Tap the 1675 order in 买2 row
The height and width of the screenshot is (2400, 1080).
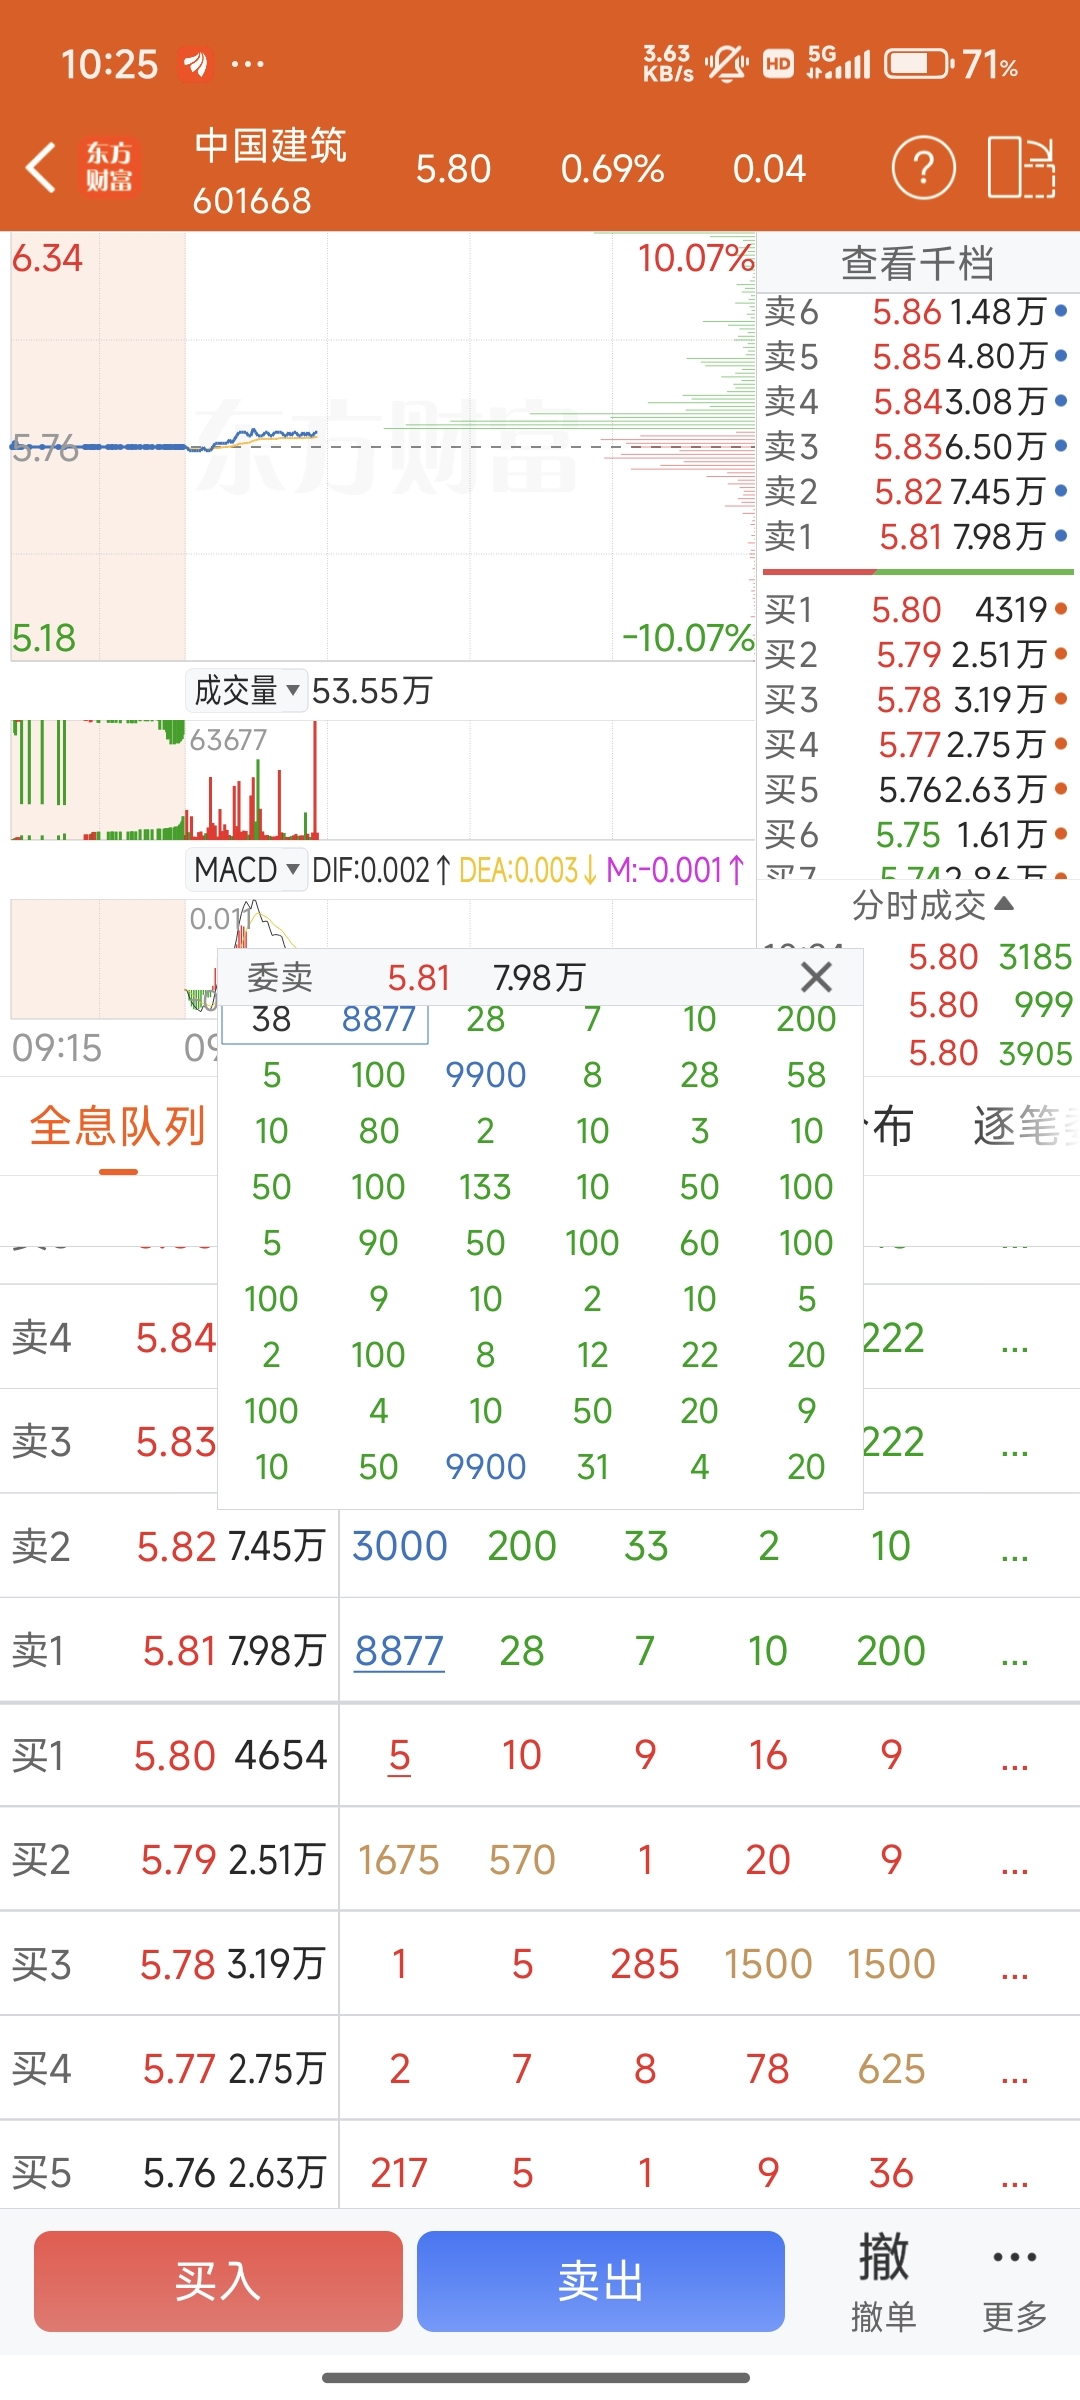(399, 1860)
